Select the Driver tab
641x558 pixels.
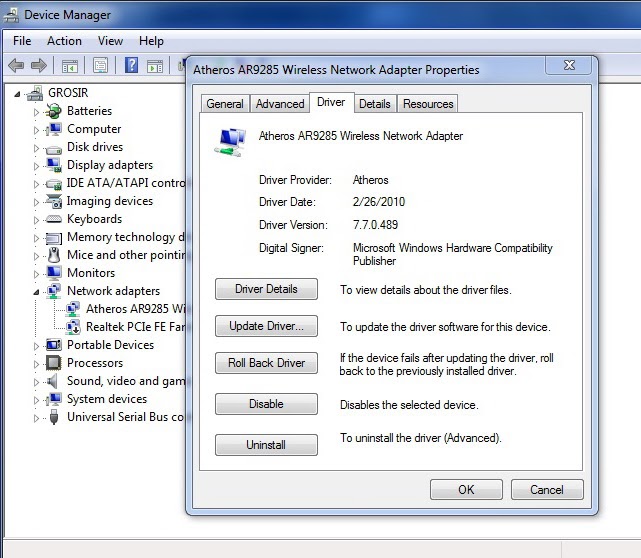tap(331, 102)
